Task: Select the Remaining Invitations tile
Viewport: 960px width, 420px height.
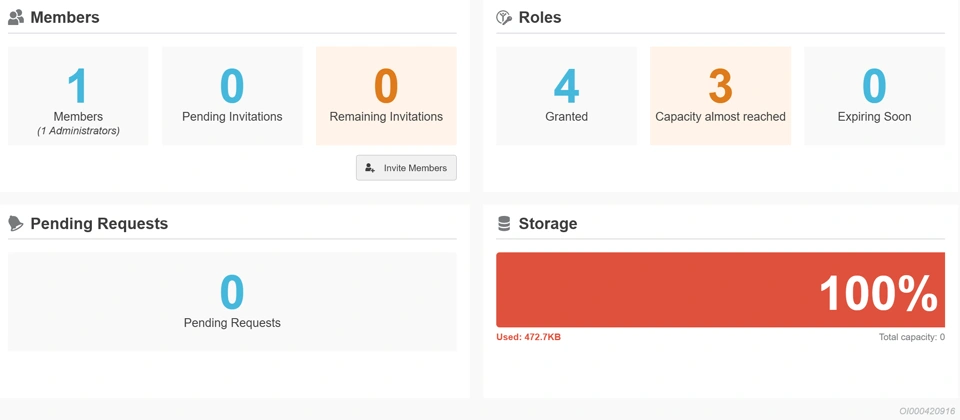Action: (x=386, y=96)
